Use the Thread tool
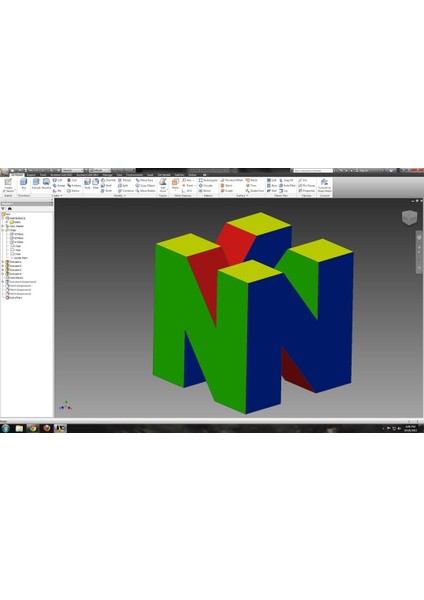The height and width of the screenshot is (600, 424). 125,180
